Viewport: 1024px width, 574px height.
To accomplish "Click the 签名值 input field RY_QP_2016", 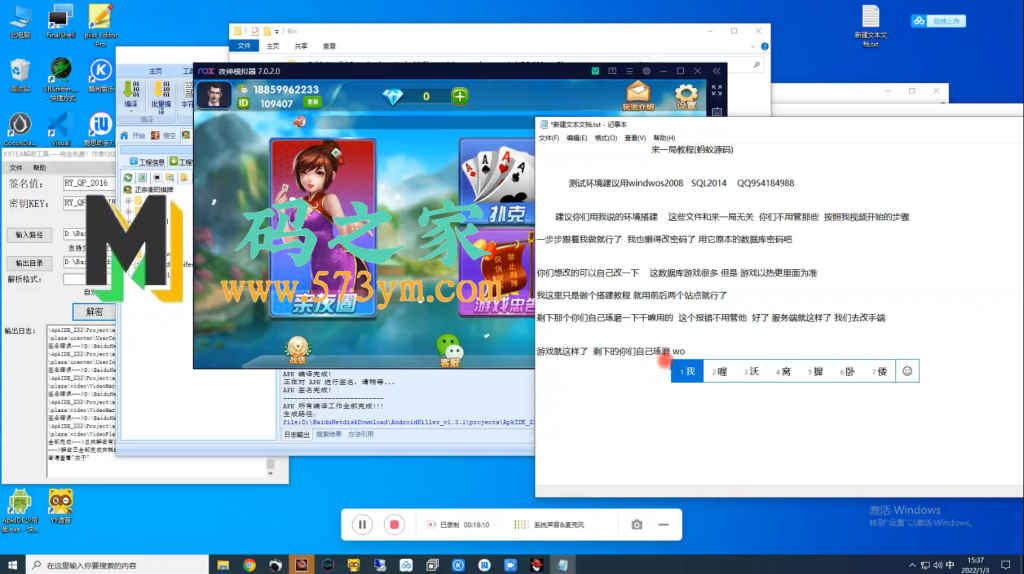I will click(89, 183).
